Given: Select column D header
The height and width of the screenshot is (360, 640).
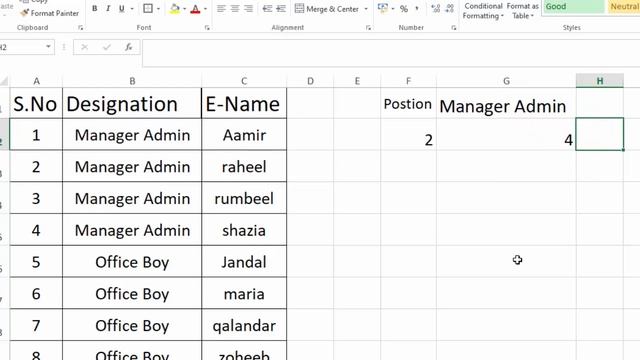Looking at the screenshot, I should click(x=310, y=81).
